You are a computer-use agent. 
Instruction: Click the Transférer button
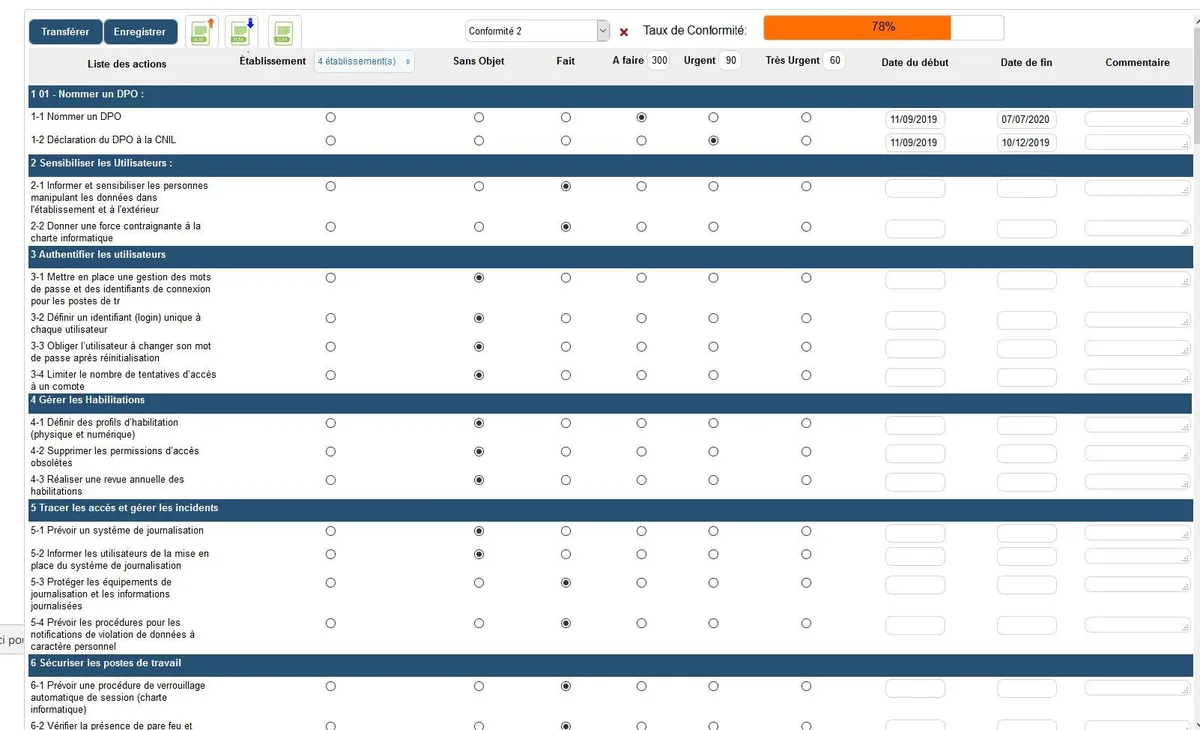point(65,32)
